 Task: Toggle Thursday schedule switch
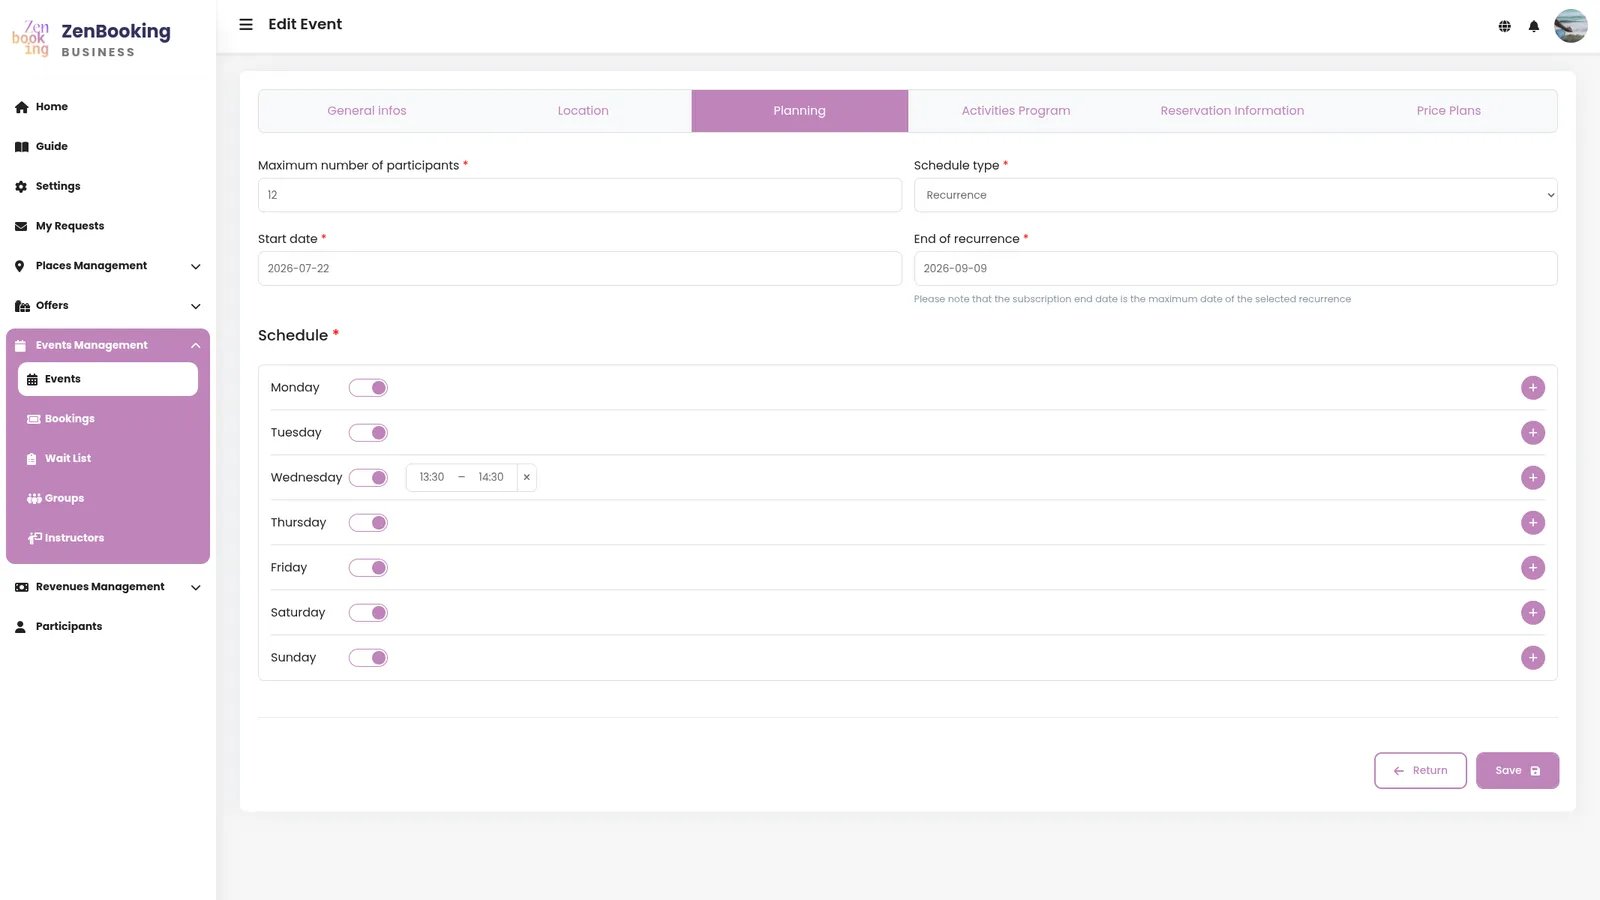click(x=368, y=523)
